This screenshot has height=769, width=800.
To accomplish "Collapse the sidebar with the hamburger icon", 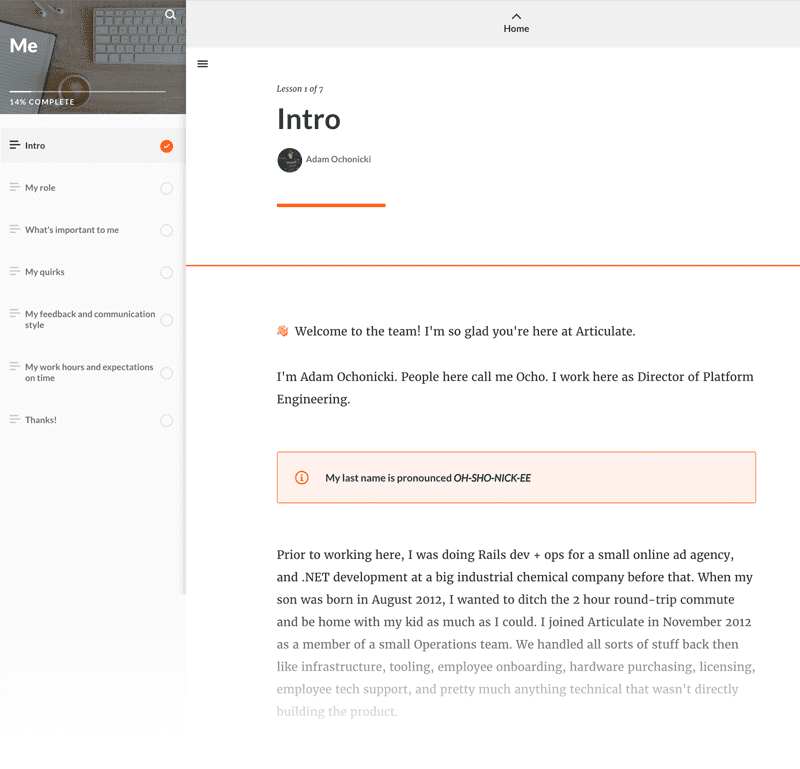I will click(x=203, y=64).
